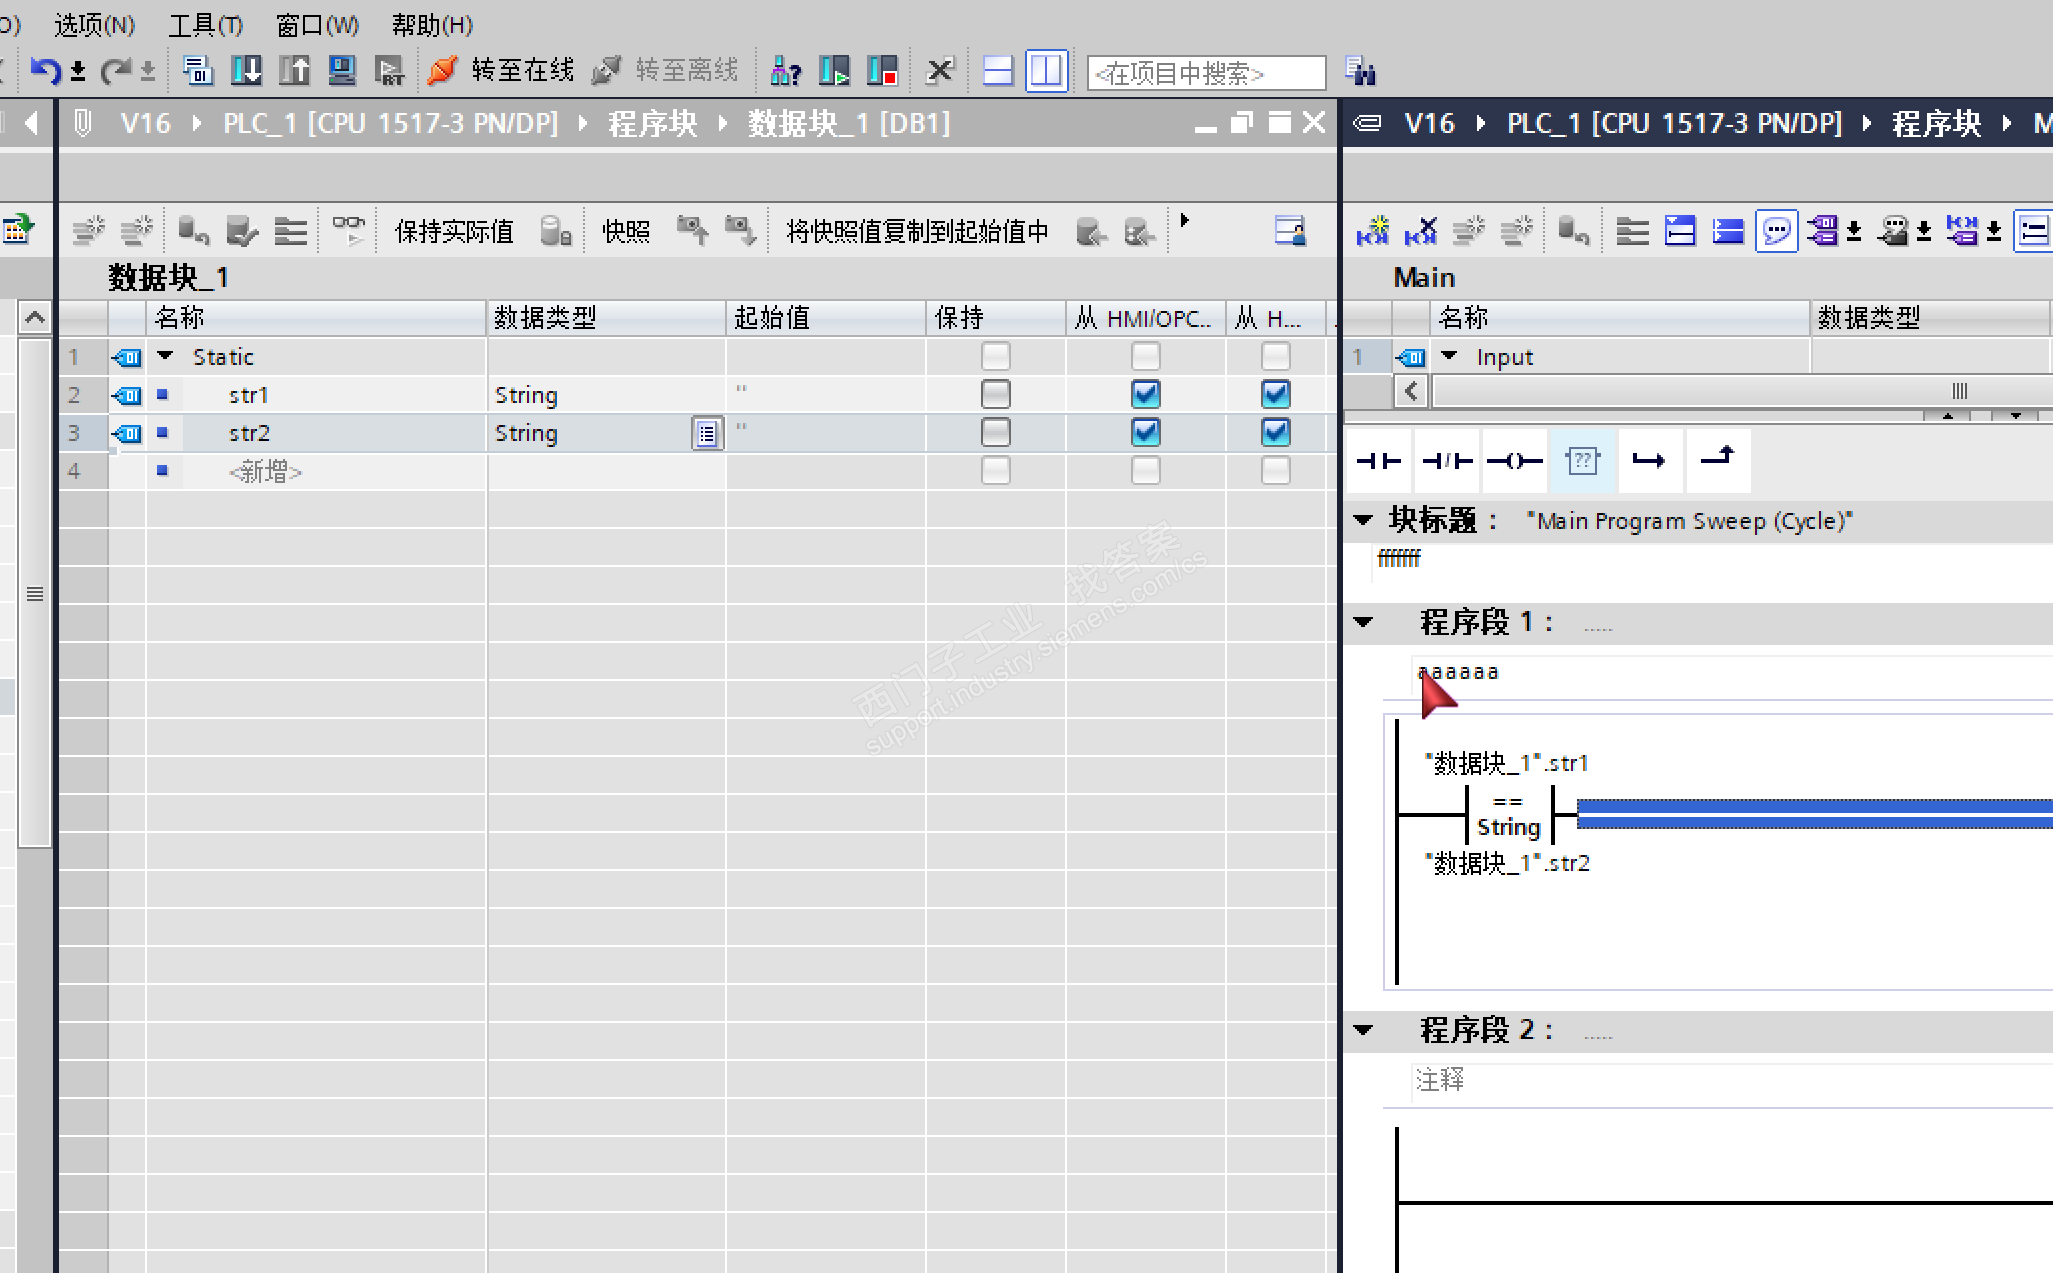Collapse the Static tree node

(166, 356)
